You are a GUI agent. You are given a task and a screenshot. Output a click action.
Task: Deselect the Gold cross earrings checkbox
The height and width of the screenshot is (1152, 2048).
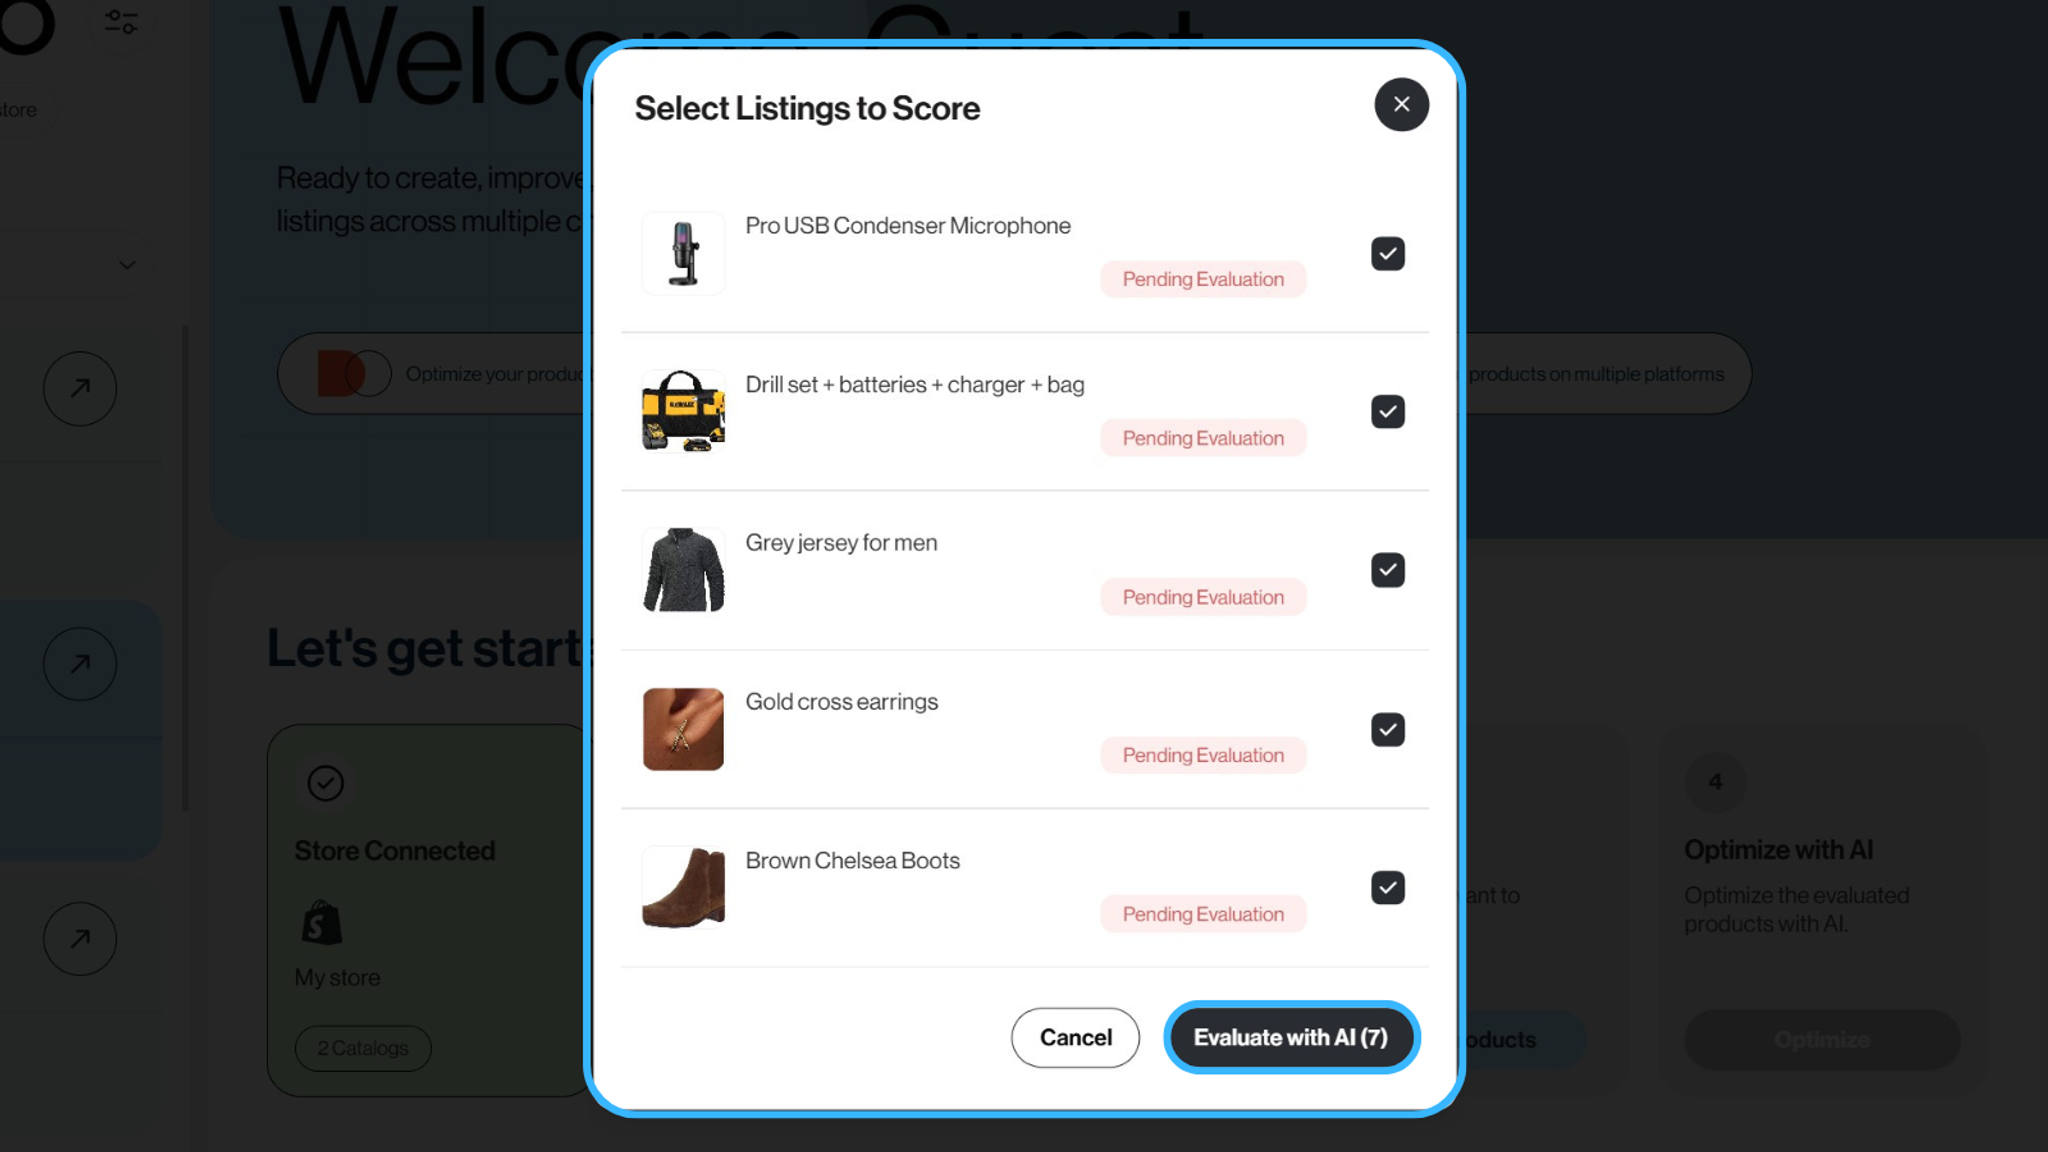1387,729
